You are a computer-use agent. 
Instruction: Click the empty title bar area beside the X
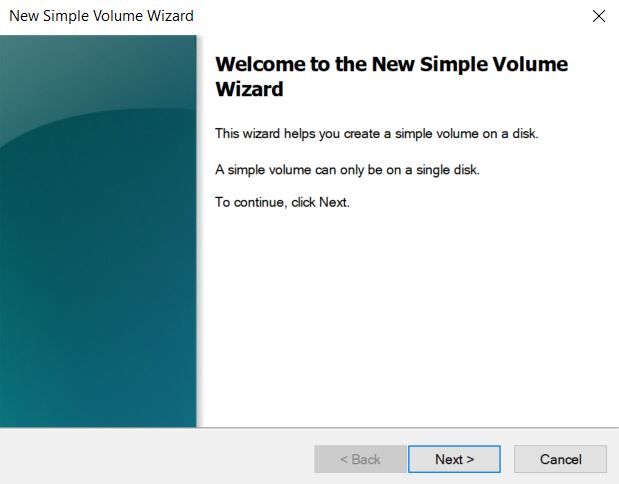click(x=391, y=17)
